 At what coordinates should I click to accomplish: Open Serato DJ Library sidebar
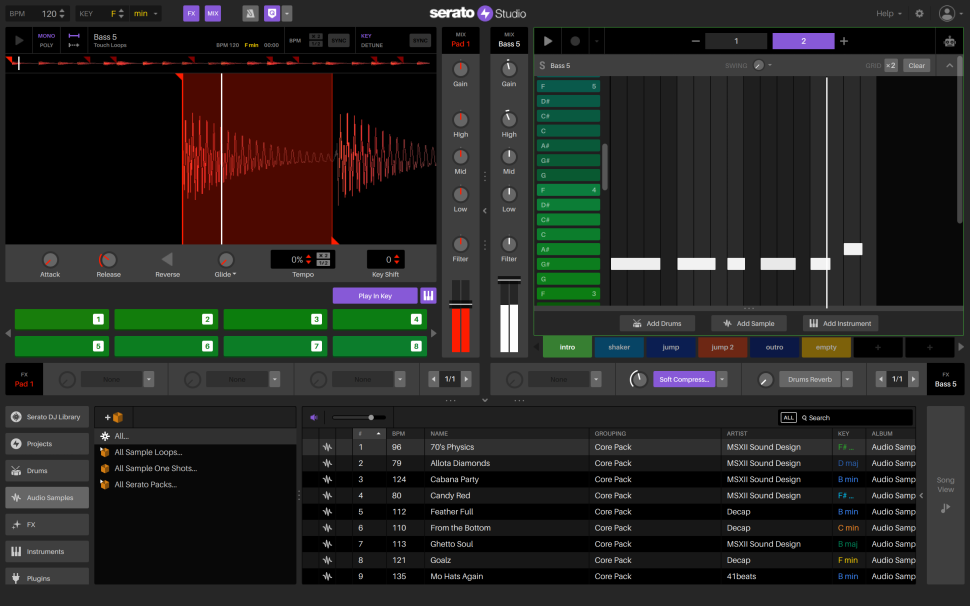[47, 417]
